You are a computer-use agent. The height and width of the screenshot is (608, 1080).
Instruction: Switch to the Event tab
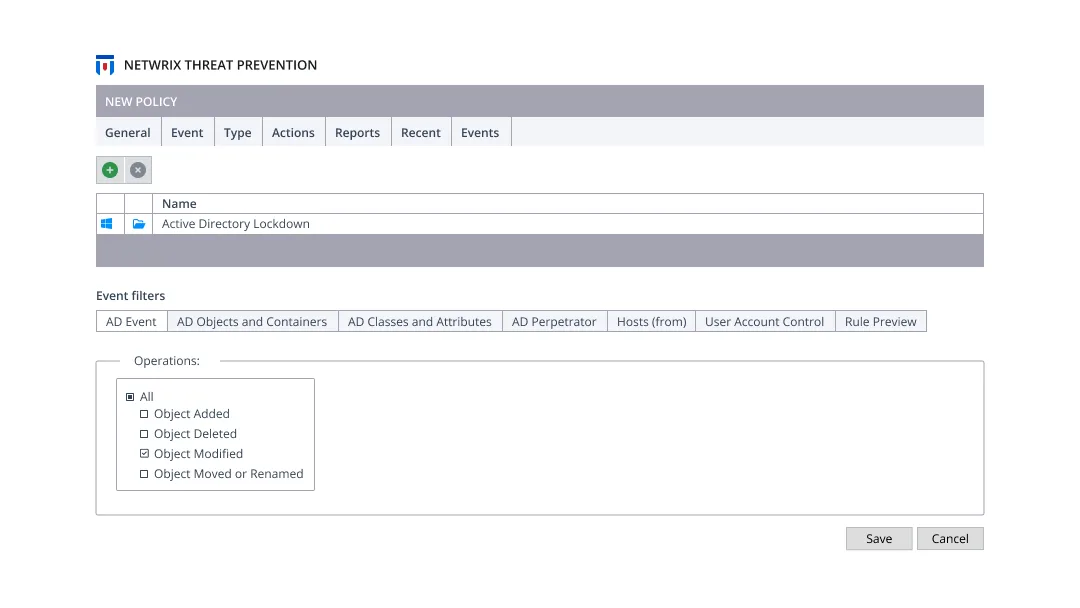[187, 132]
